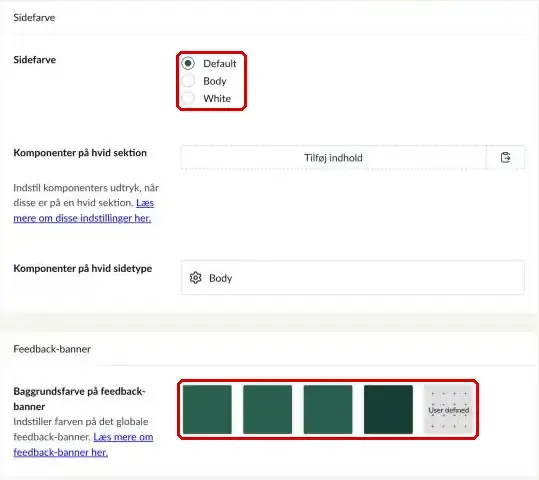Click the Komponenter på hvid sektion label
Screen dimensions: 539x480
click(80, 153)
